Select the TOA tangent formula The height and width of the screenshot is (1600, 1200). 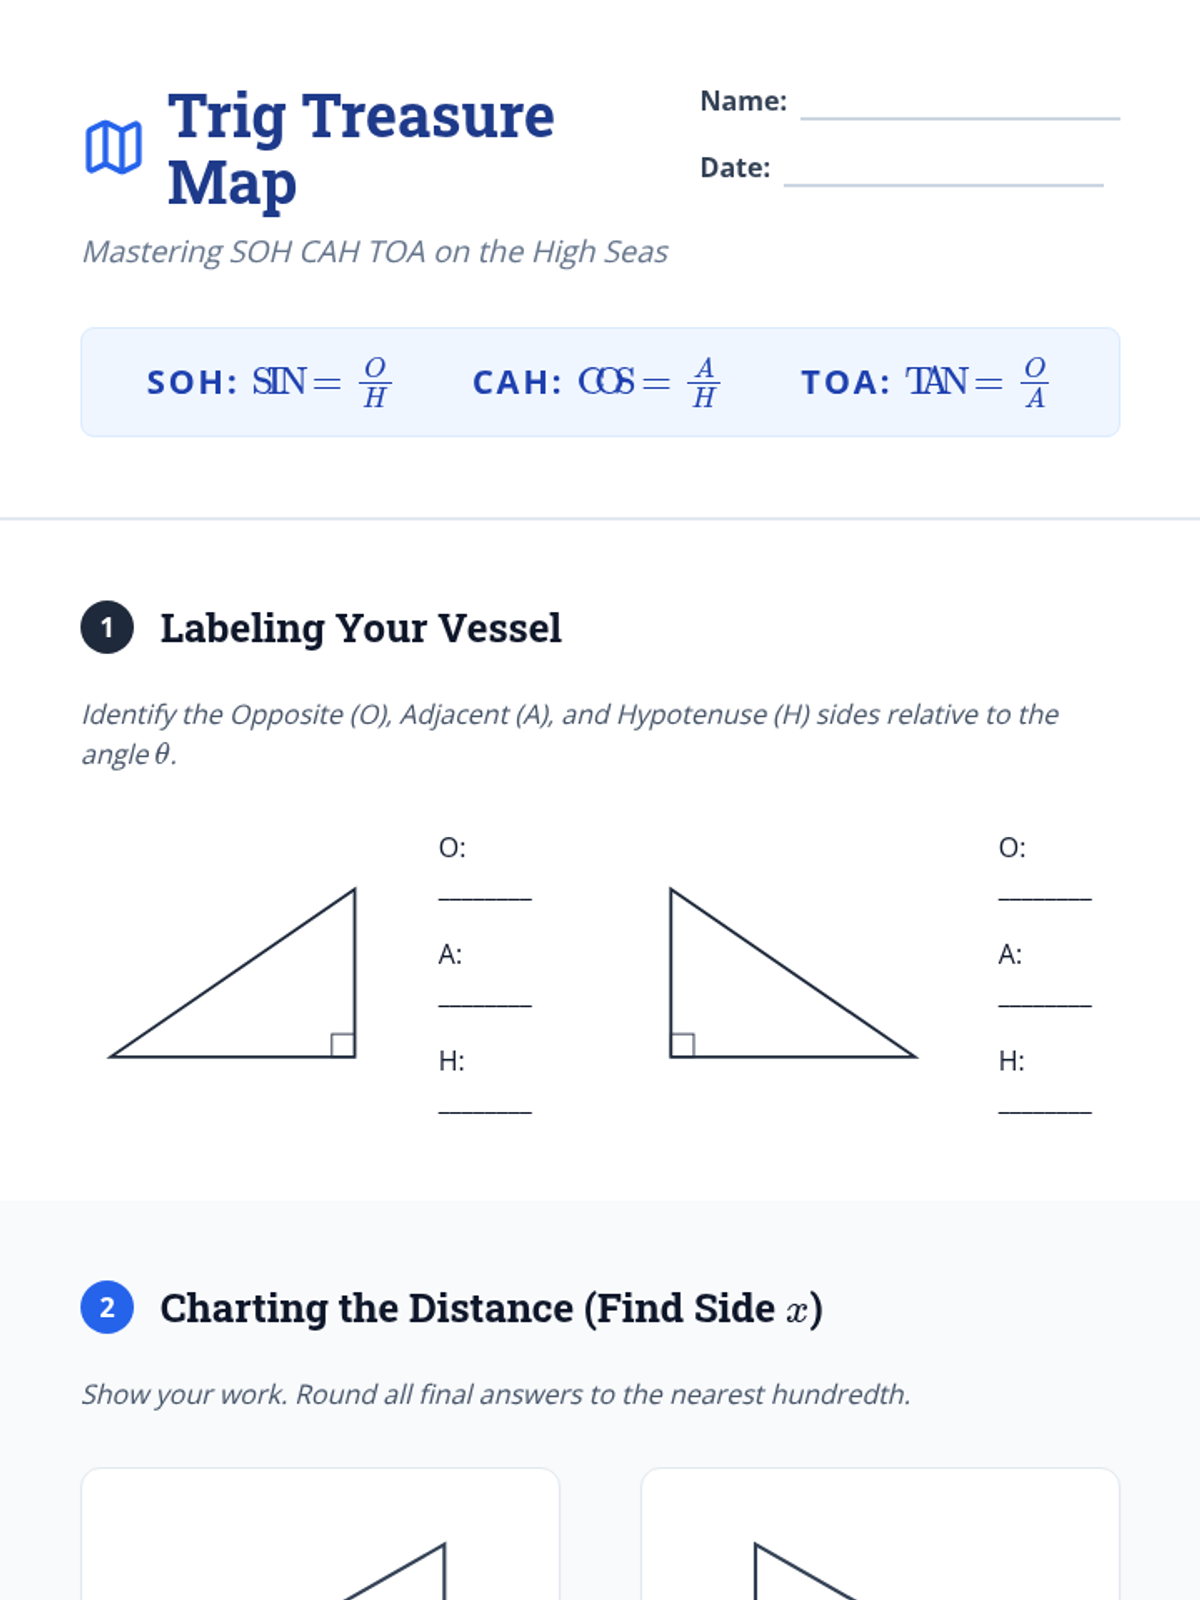pyautogui.click(x=925, y=382)
